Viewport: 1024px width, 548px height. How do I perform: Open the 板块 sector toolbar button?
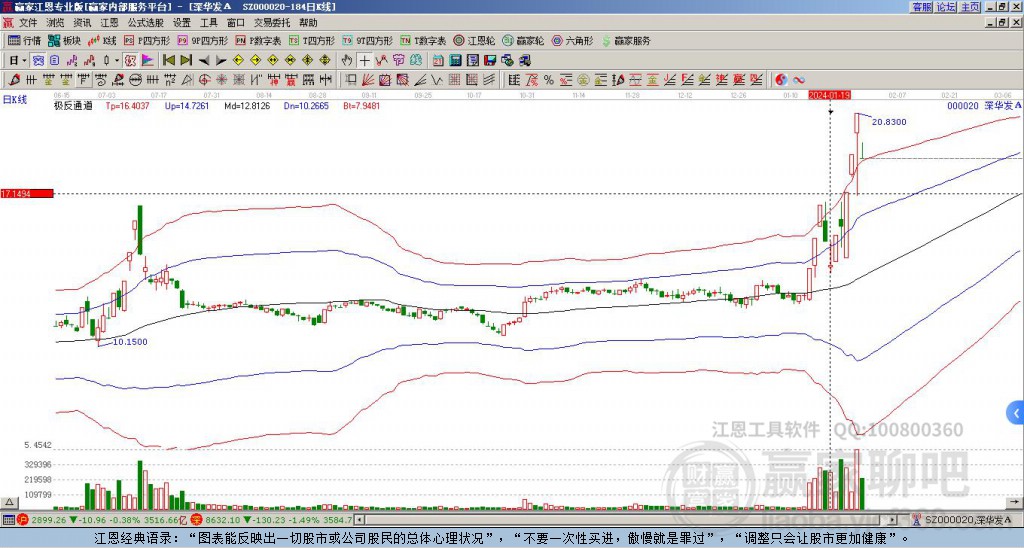pos(64,40)
